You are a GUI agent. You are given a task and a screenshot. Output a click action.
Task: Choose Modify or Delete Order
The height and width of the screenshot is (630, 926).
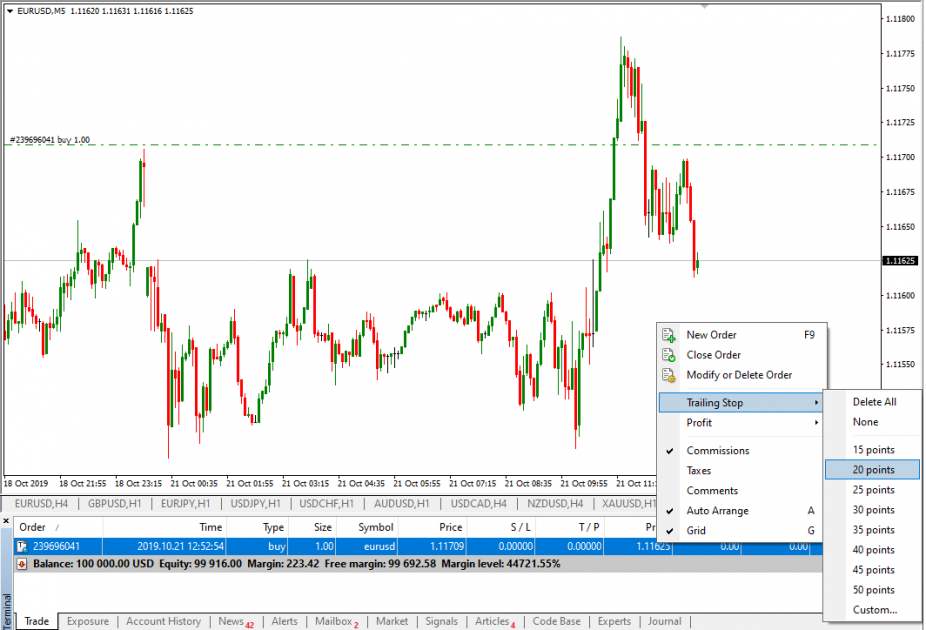click(x=742, y=375)
